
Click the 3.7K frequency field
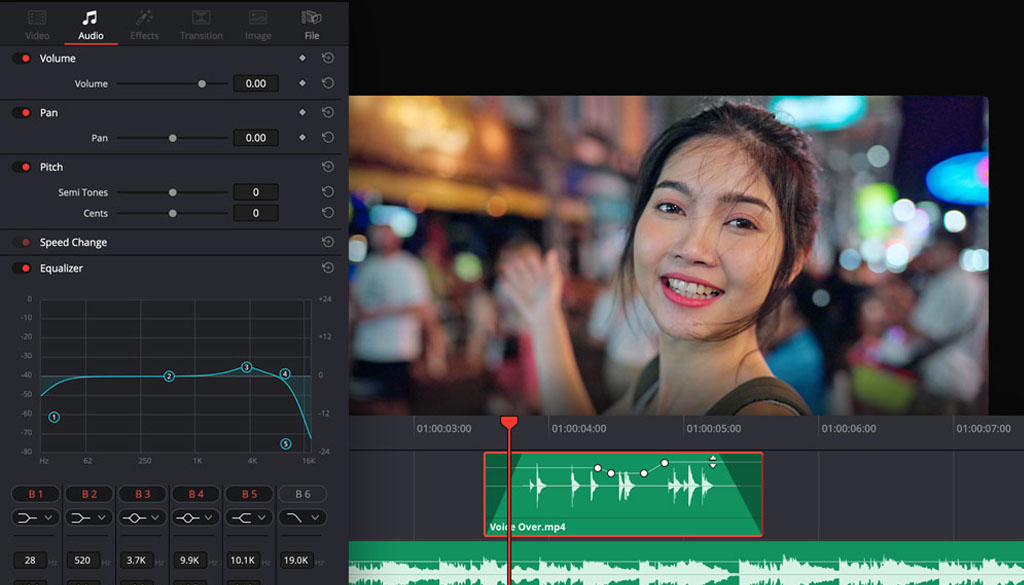(137, 560)
